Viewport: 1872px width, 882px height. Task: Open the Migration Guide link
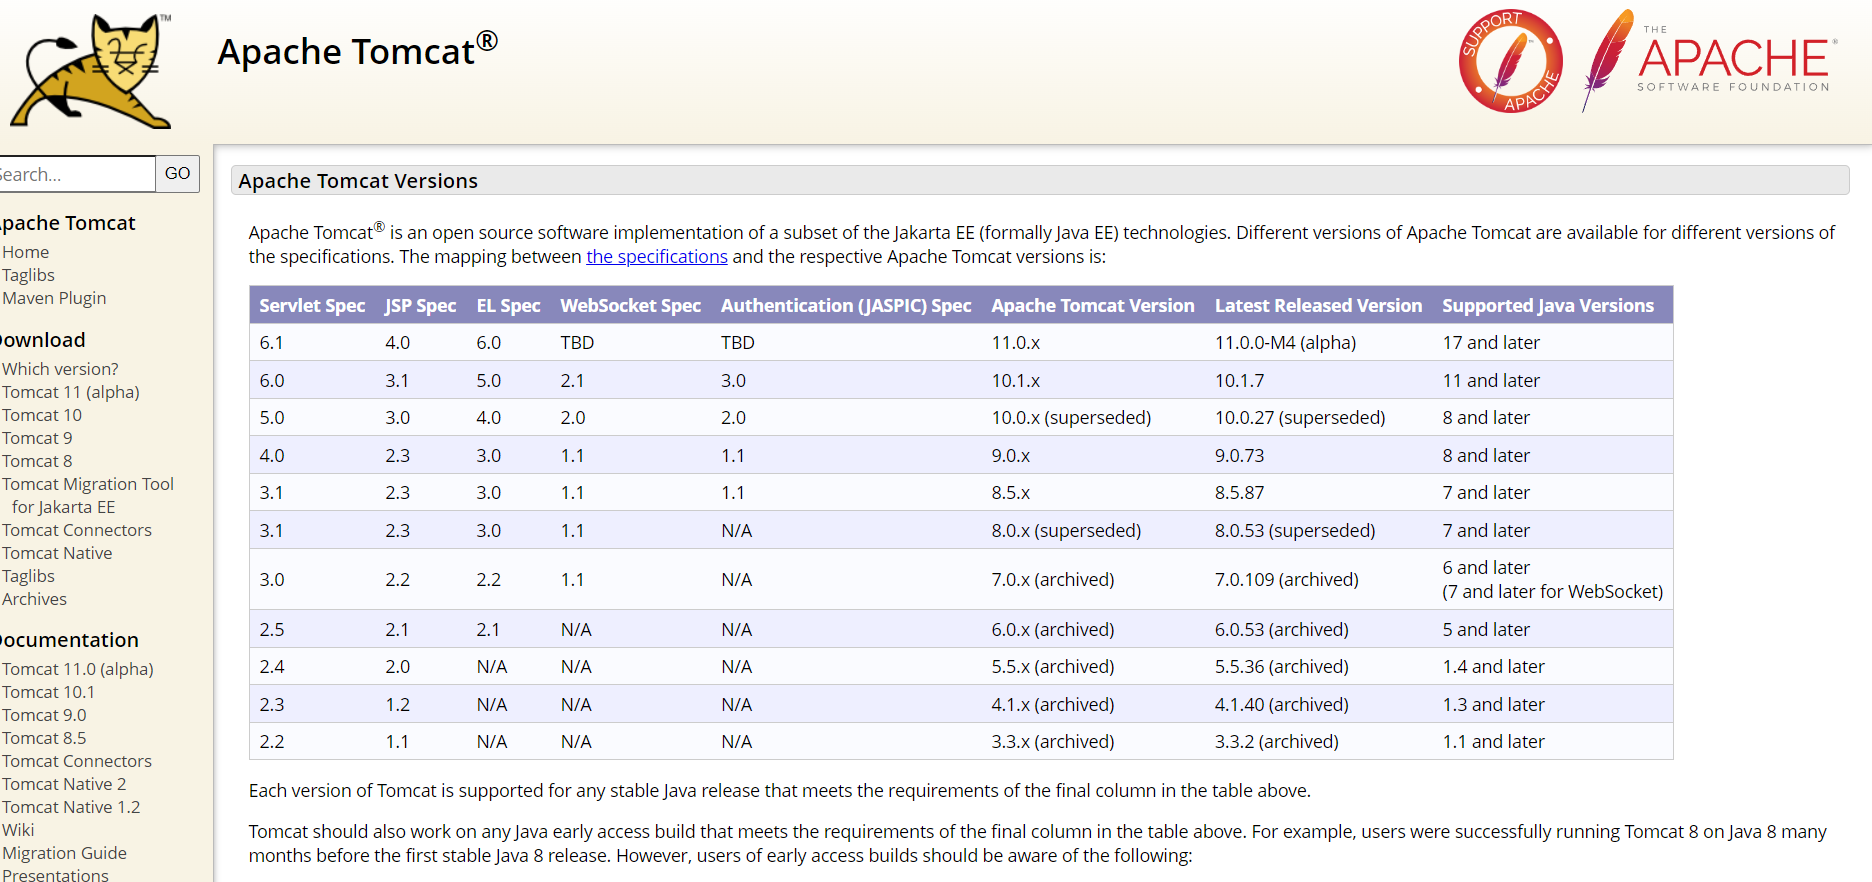(64, 853)
